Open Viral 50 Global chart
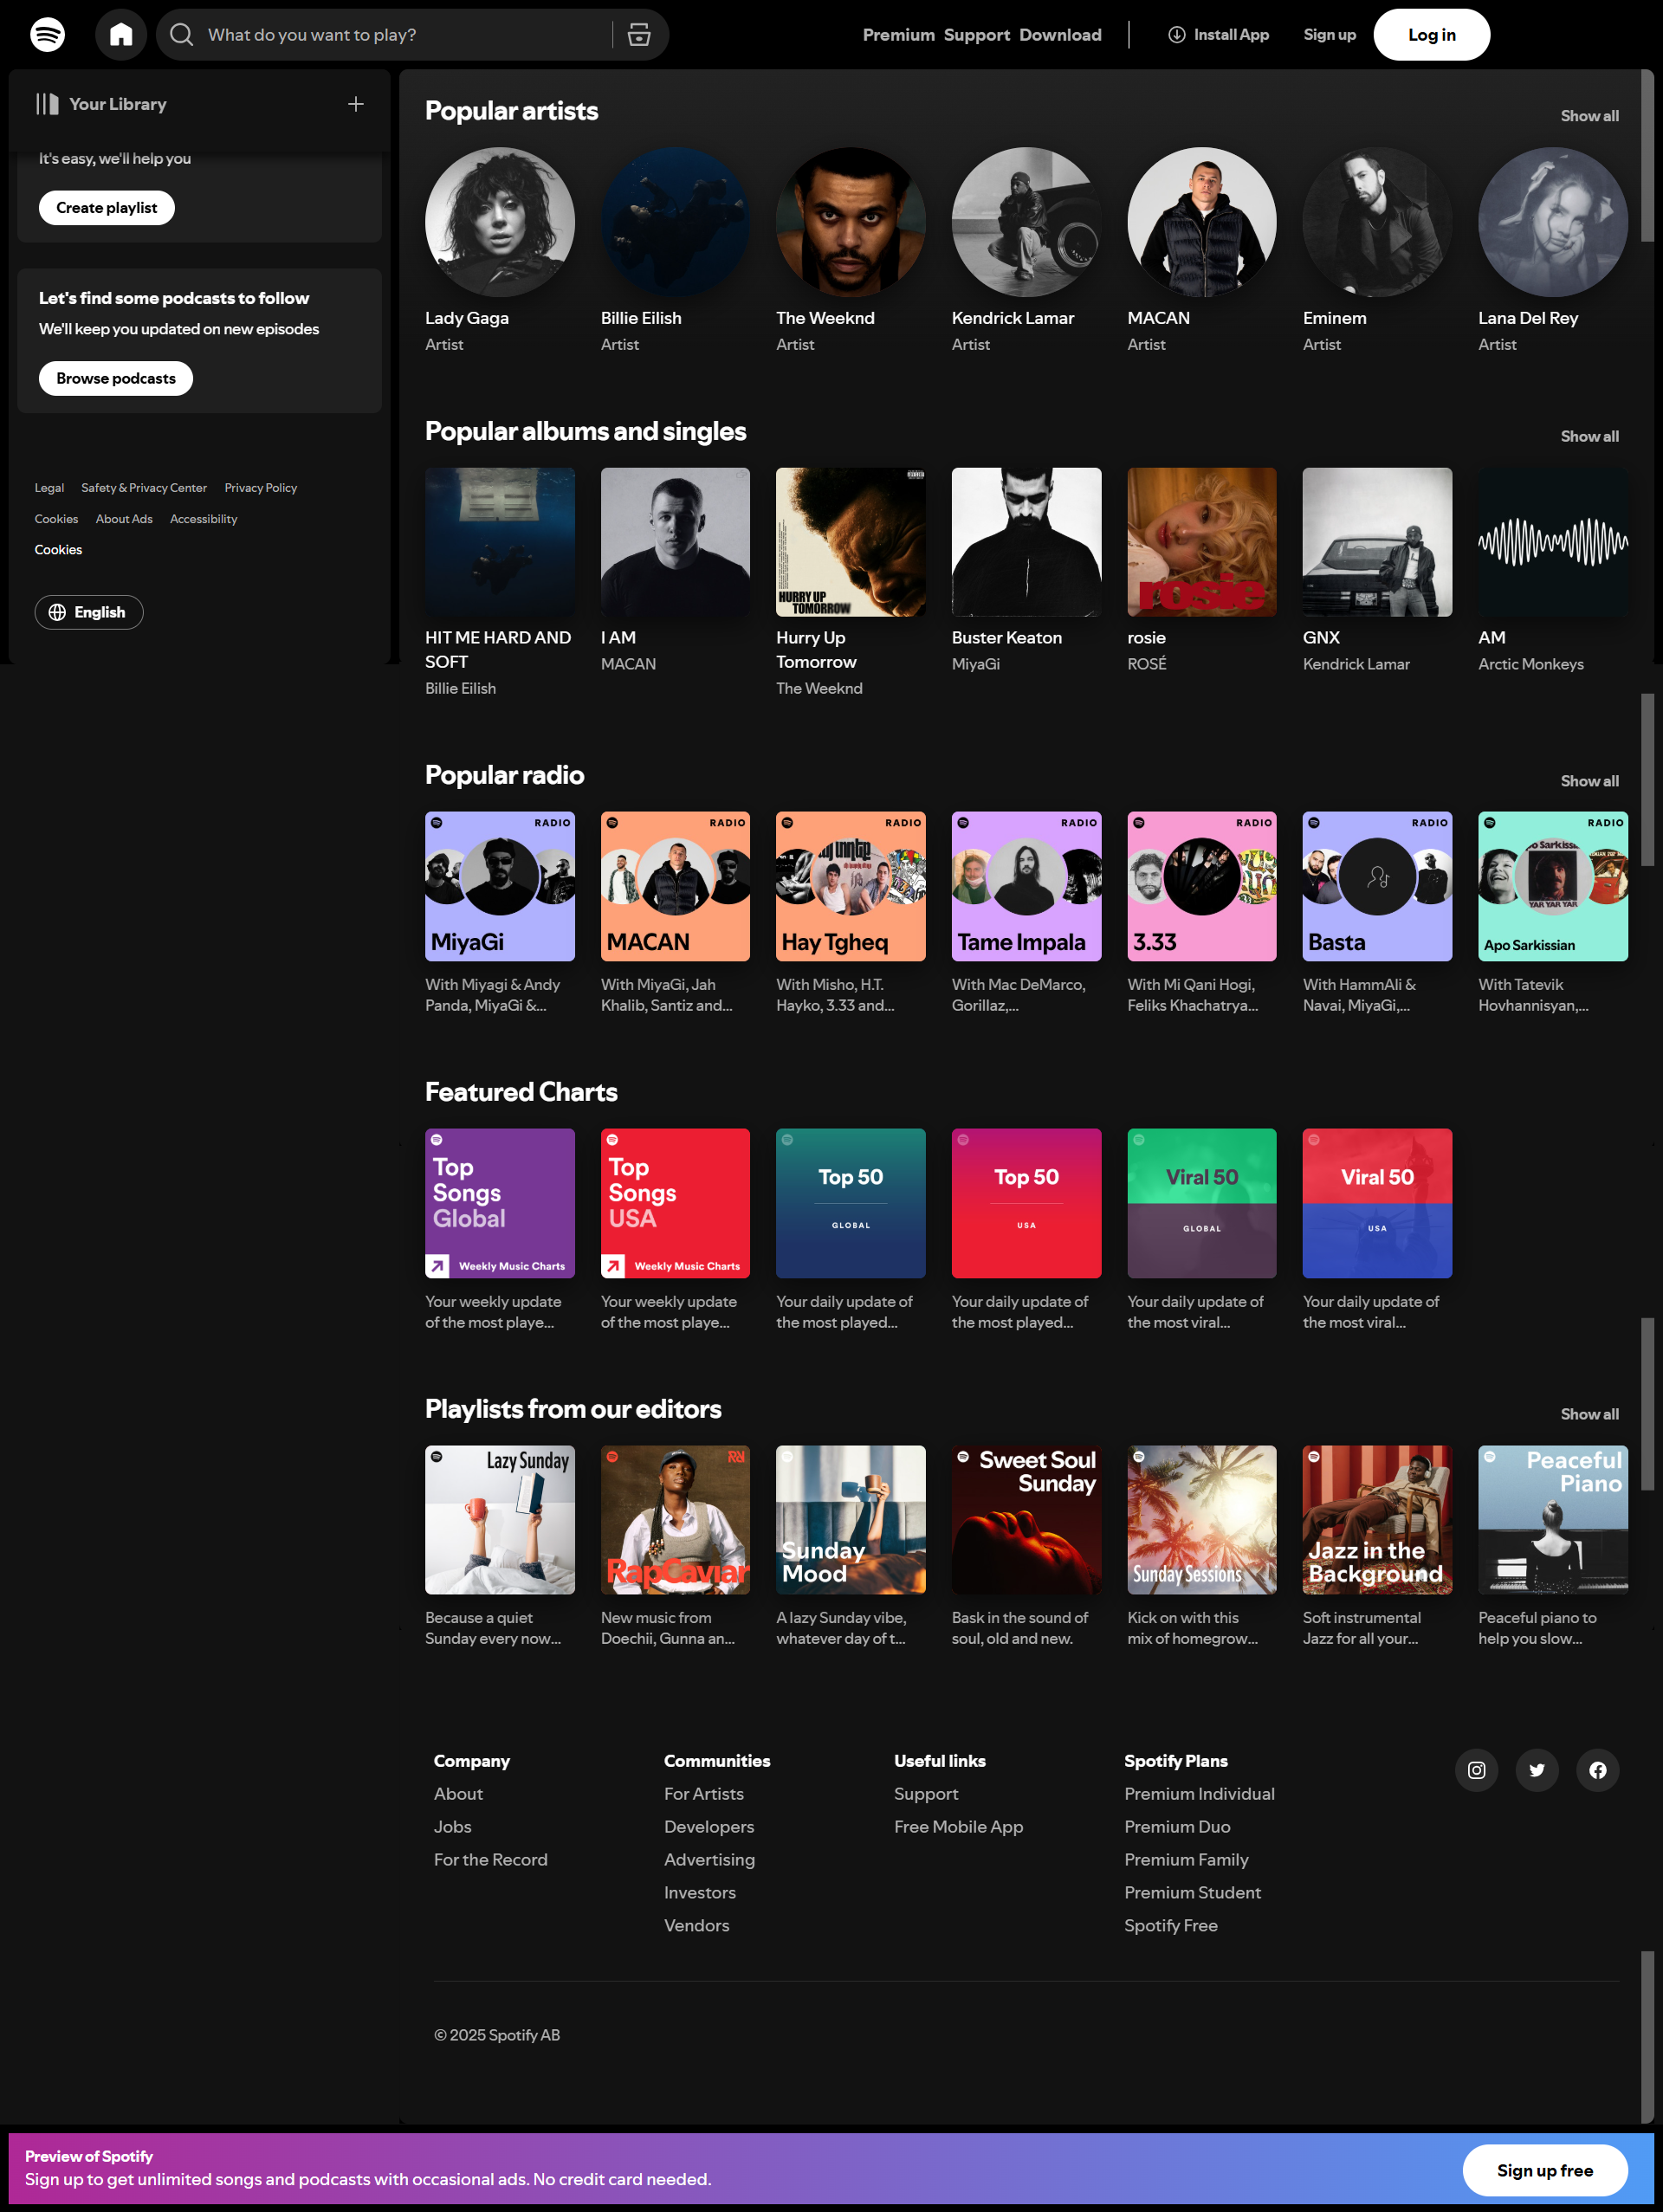This screenshot has width=1663, height=2212. (x=1202, y=1203)
